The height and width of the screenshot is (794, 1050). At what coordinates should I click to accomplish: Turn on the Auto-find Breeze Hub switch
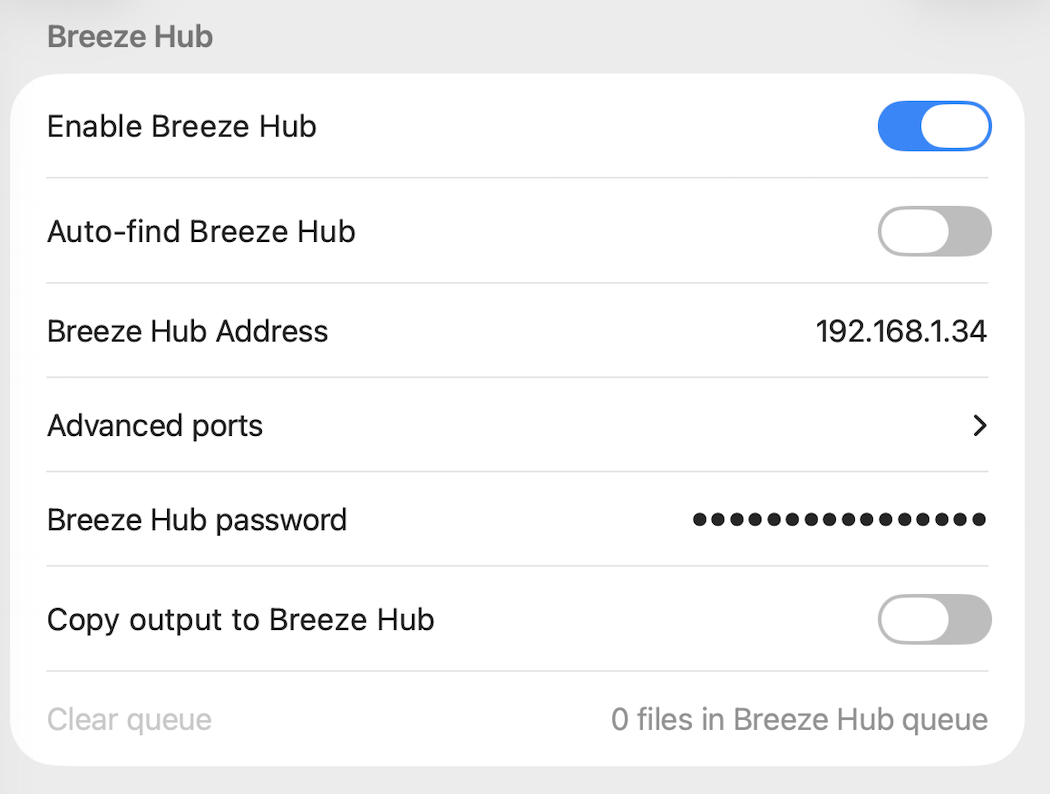pyautogui.click(x=934, y=232)
